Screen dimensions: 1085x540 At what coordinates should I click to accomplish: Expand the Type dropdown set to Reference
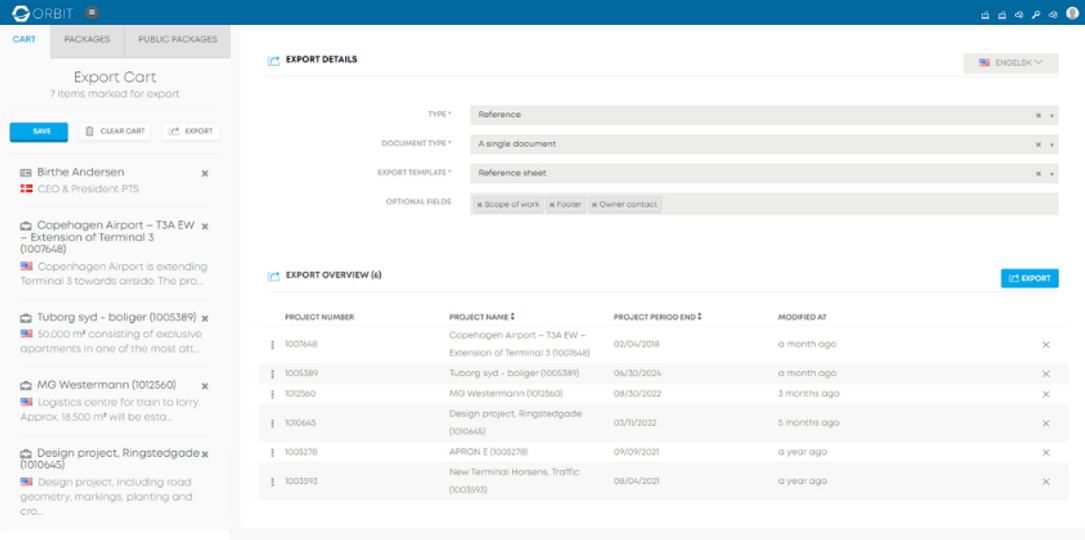[x=1051, y=115]
